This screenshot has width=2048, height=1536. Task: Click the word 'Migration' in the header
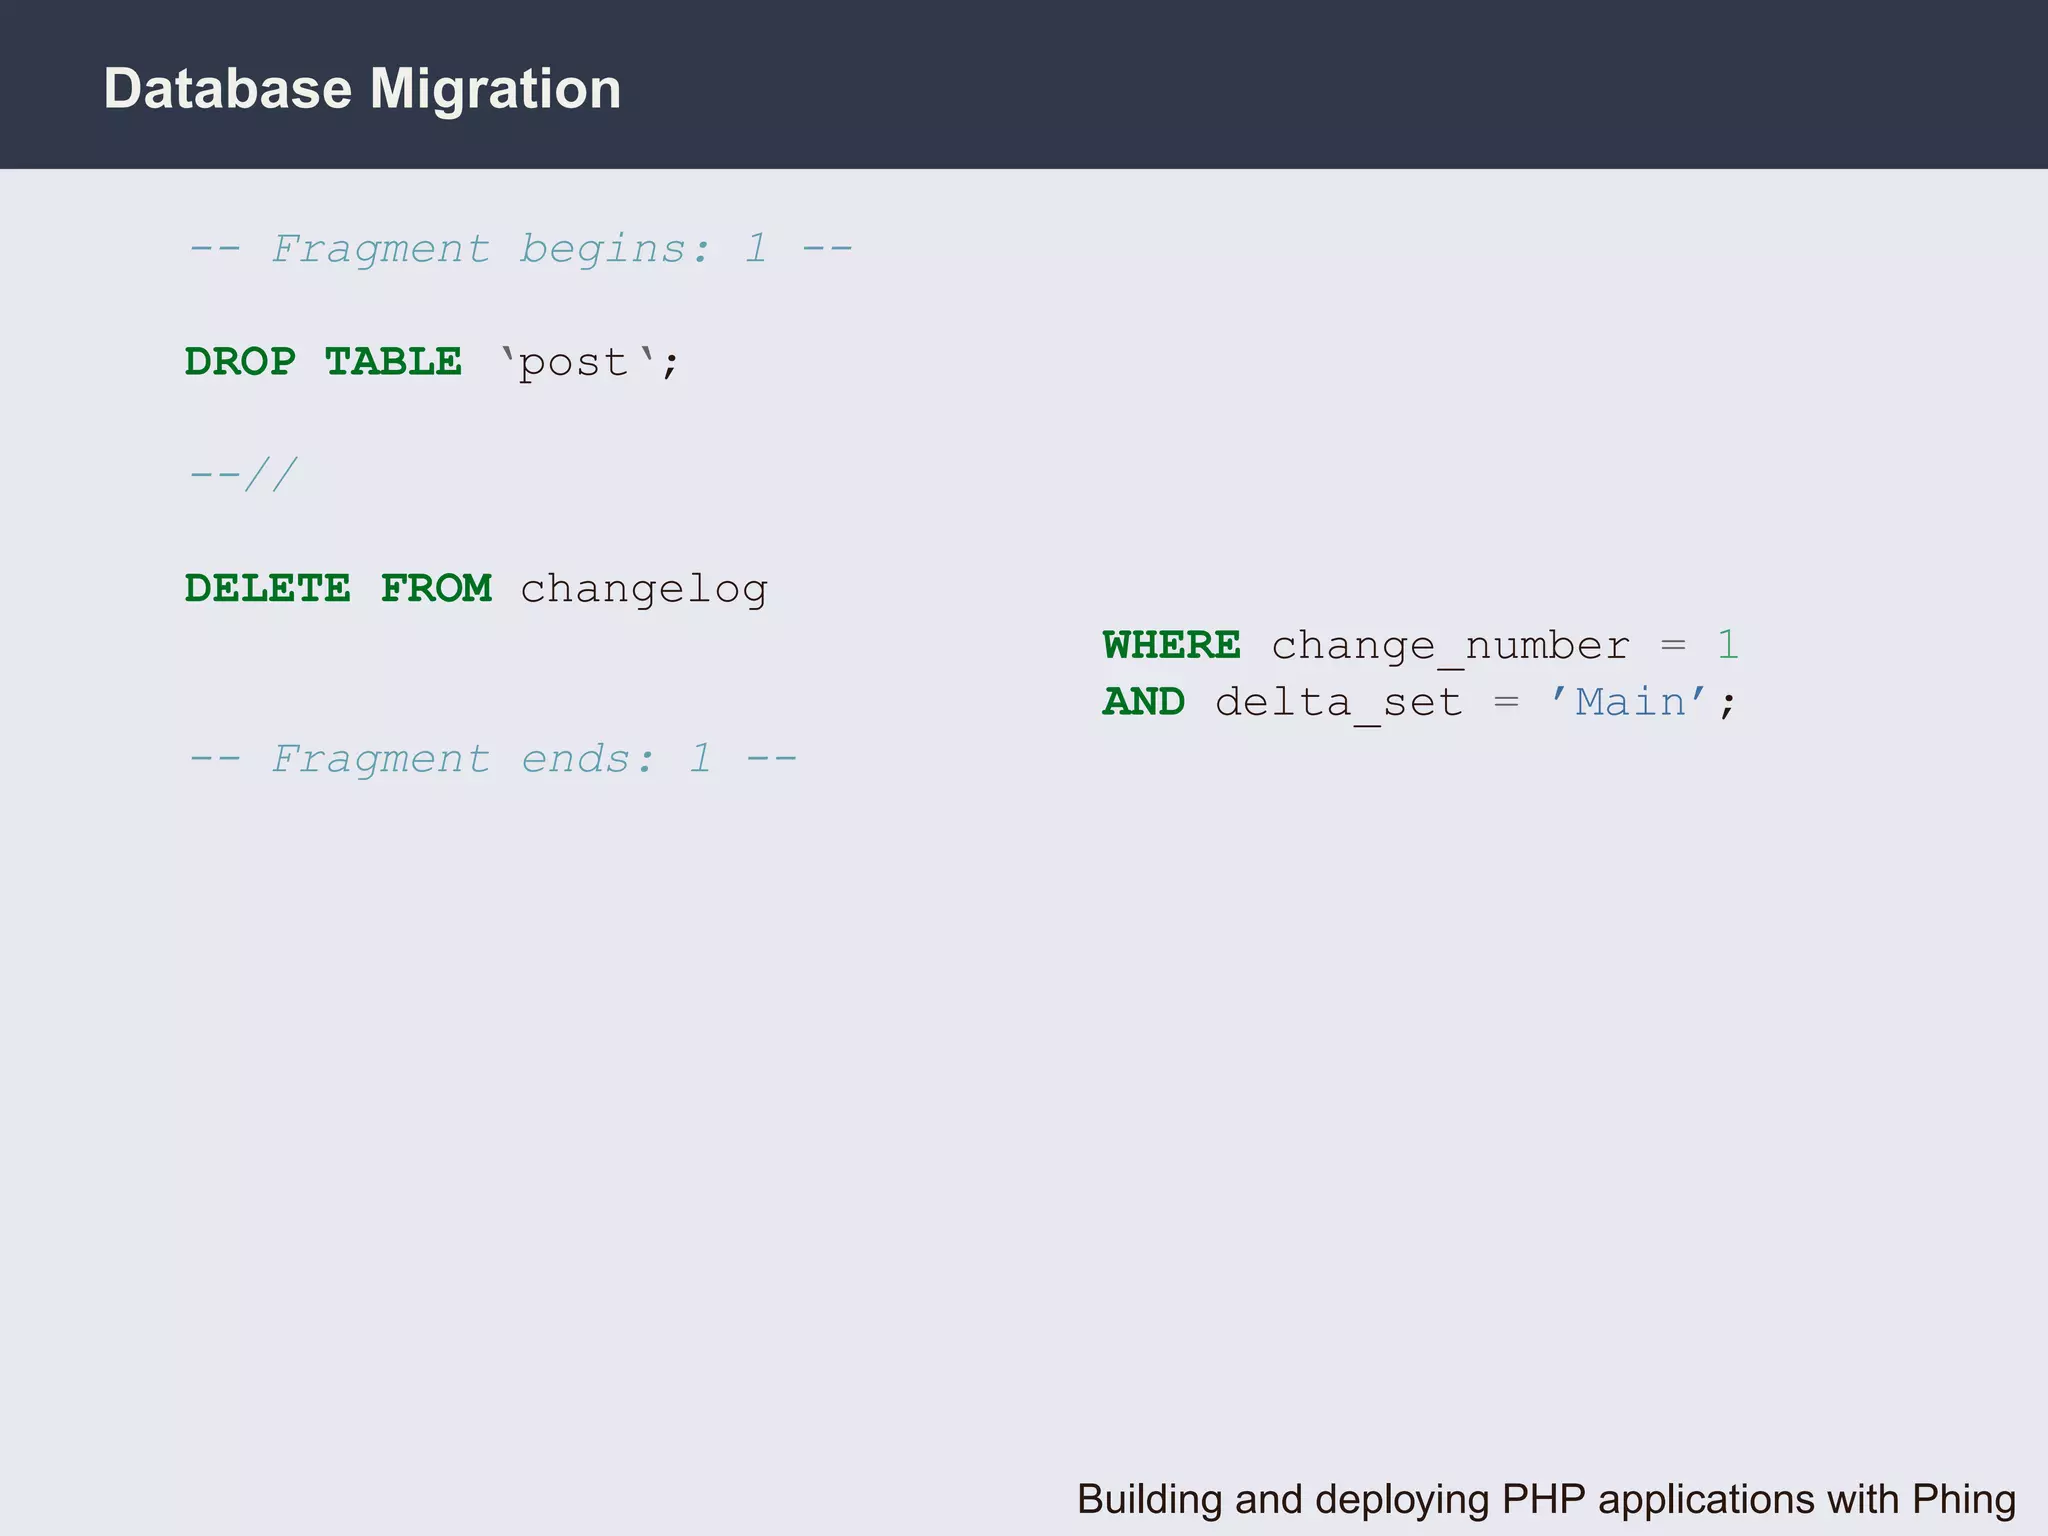pos(495,89)
